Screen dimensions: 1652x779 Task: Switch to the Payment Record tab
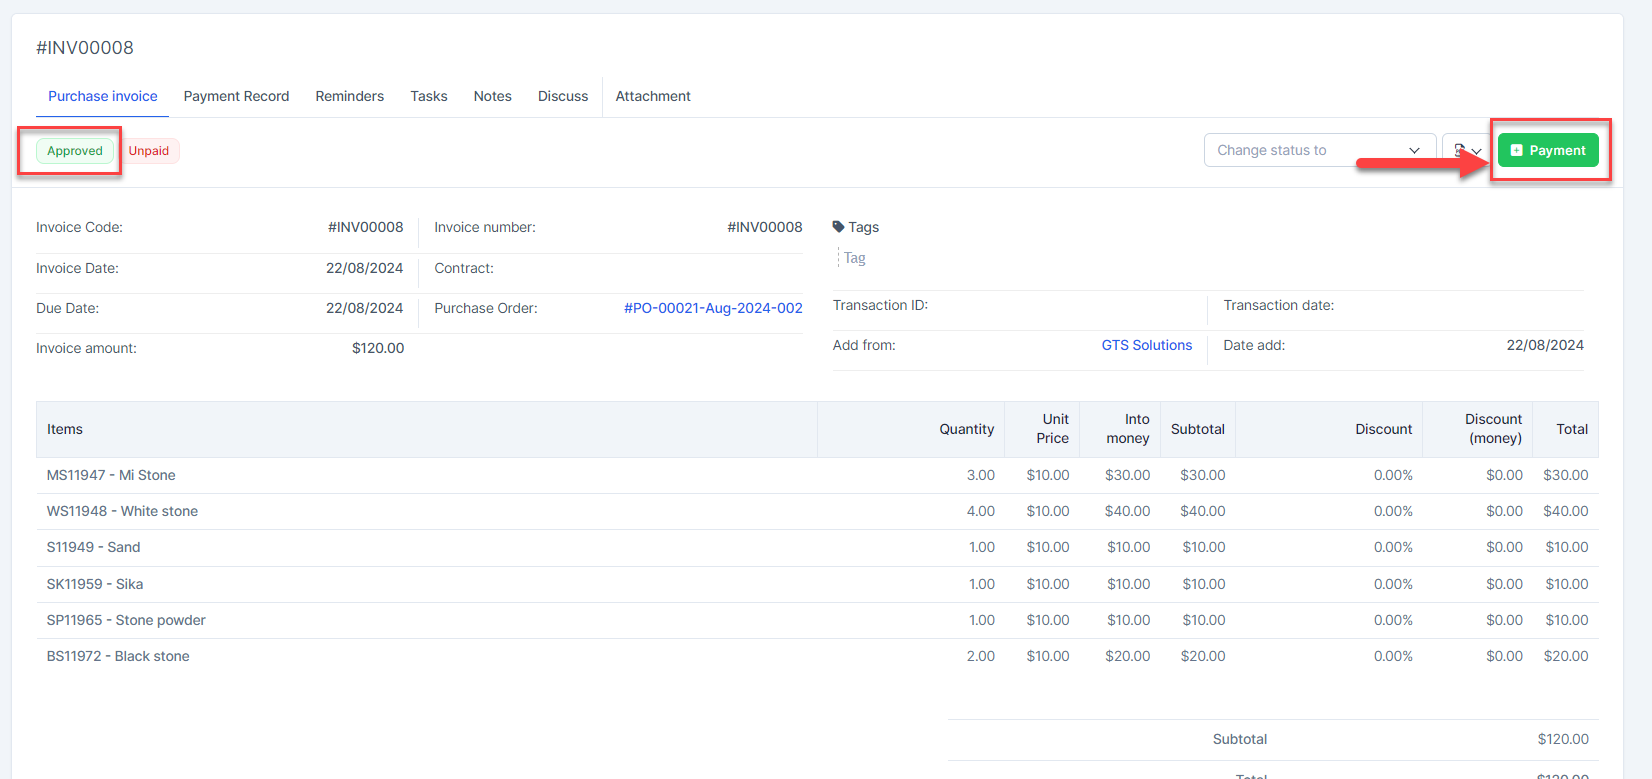click(236, 96)
